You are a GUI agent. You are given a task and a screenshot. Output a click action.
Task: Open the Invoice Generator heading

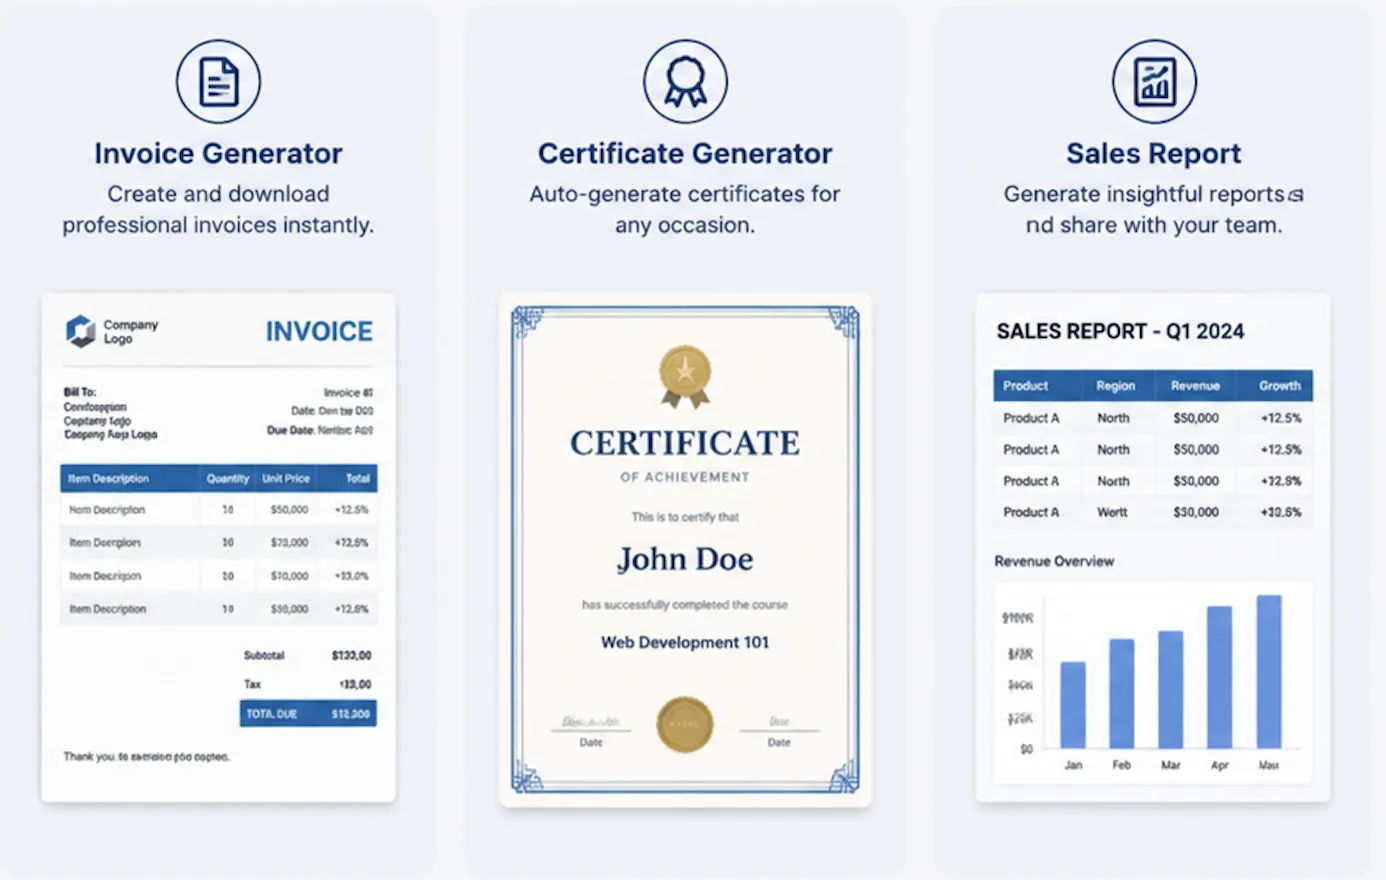point(218,153)
